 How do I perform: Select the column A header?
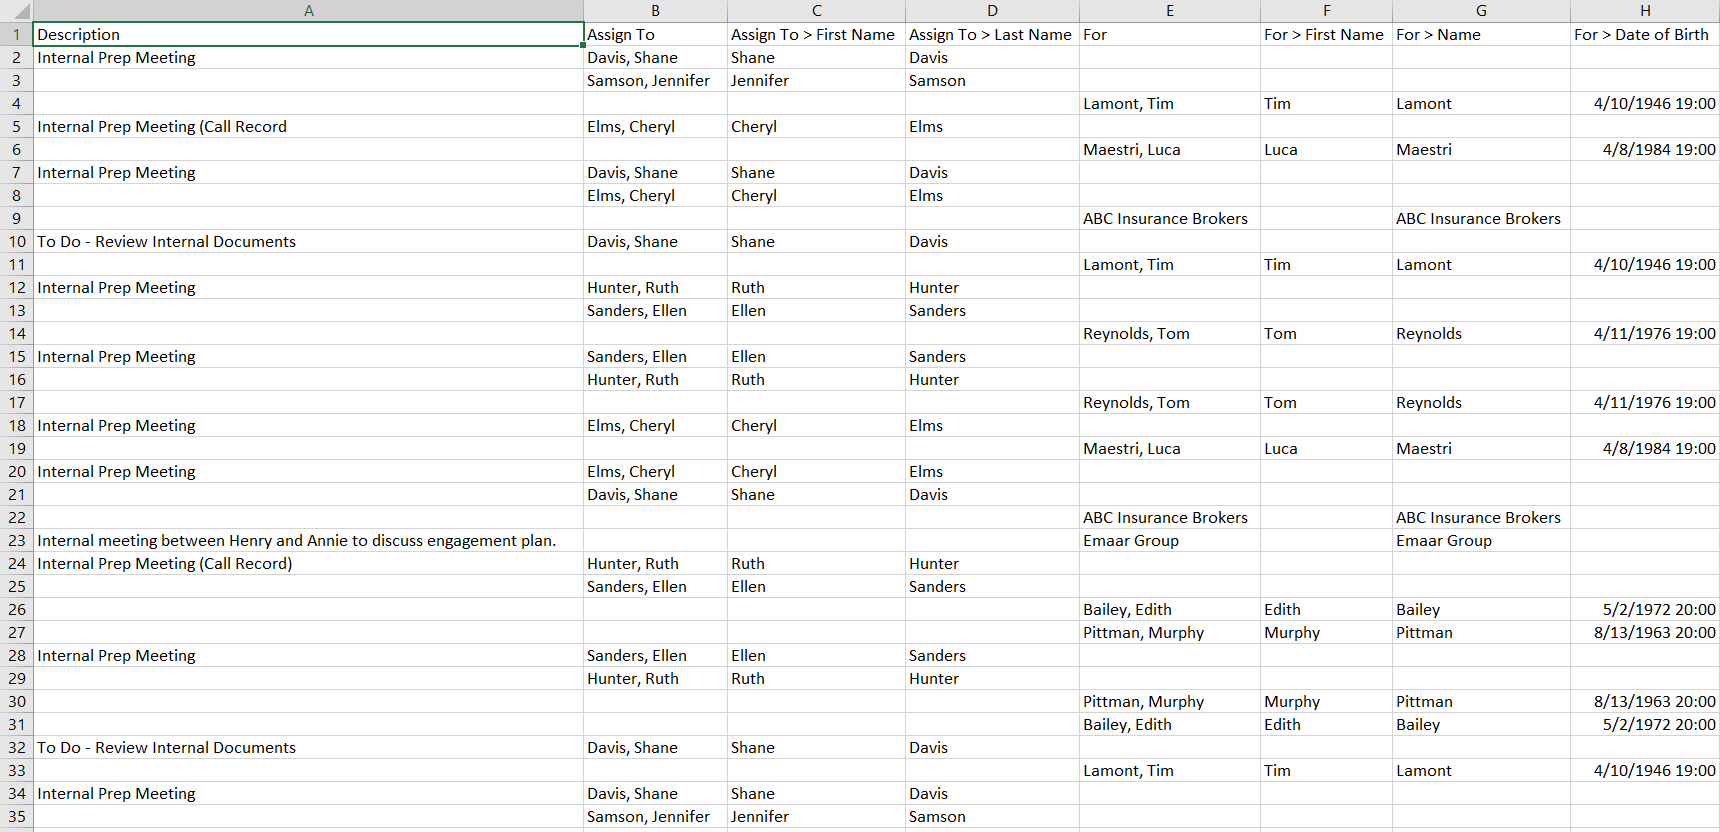(308, 11)
